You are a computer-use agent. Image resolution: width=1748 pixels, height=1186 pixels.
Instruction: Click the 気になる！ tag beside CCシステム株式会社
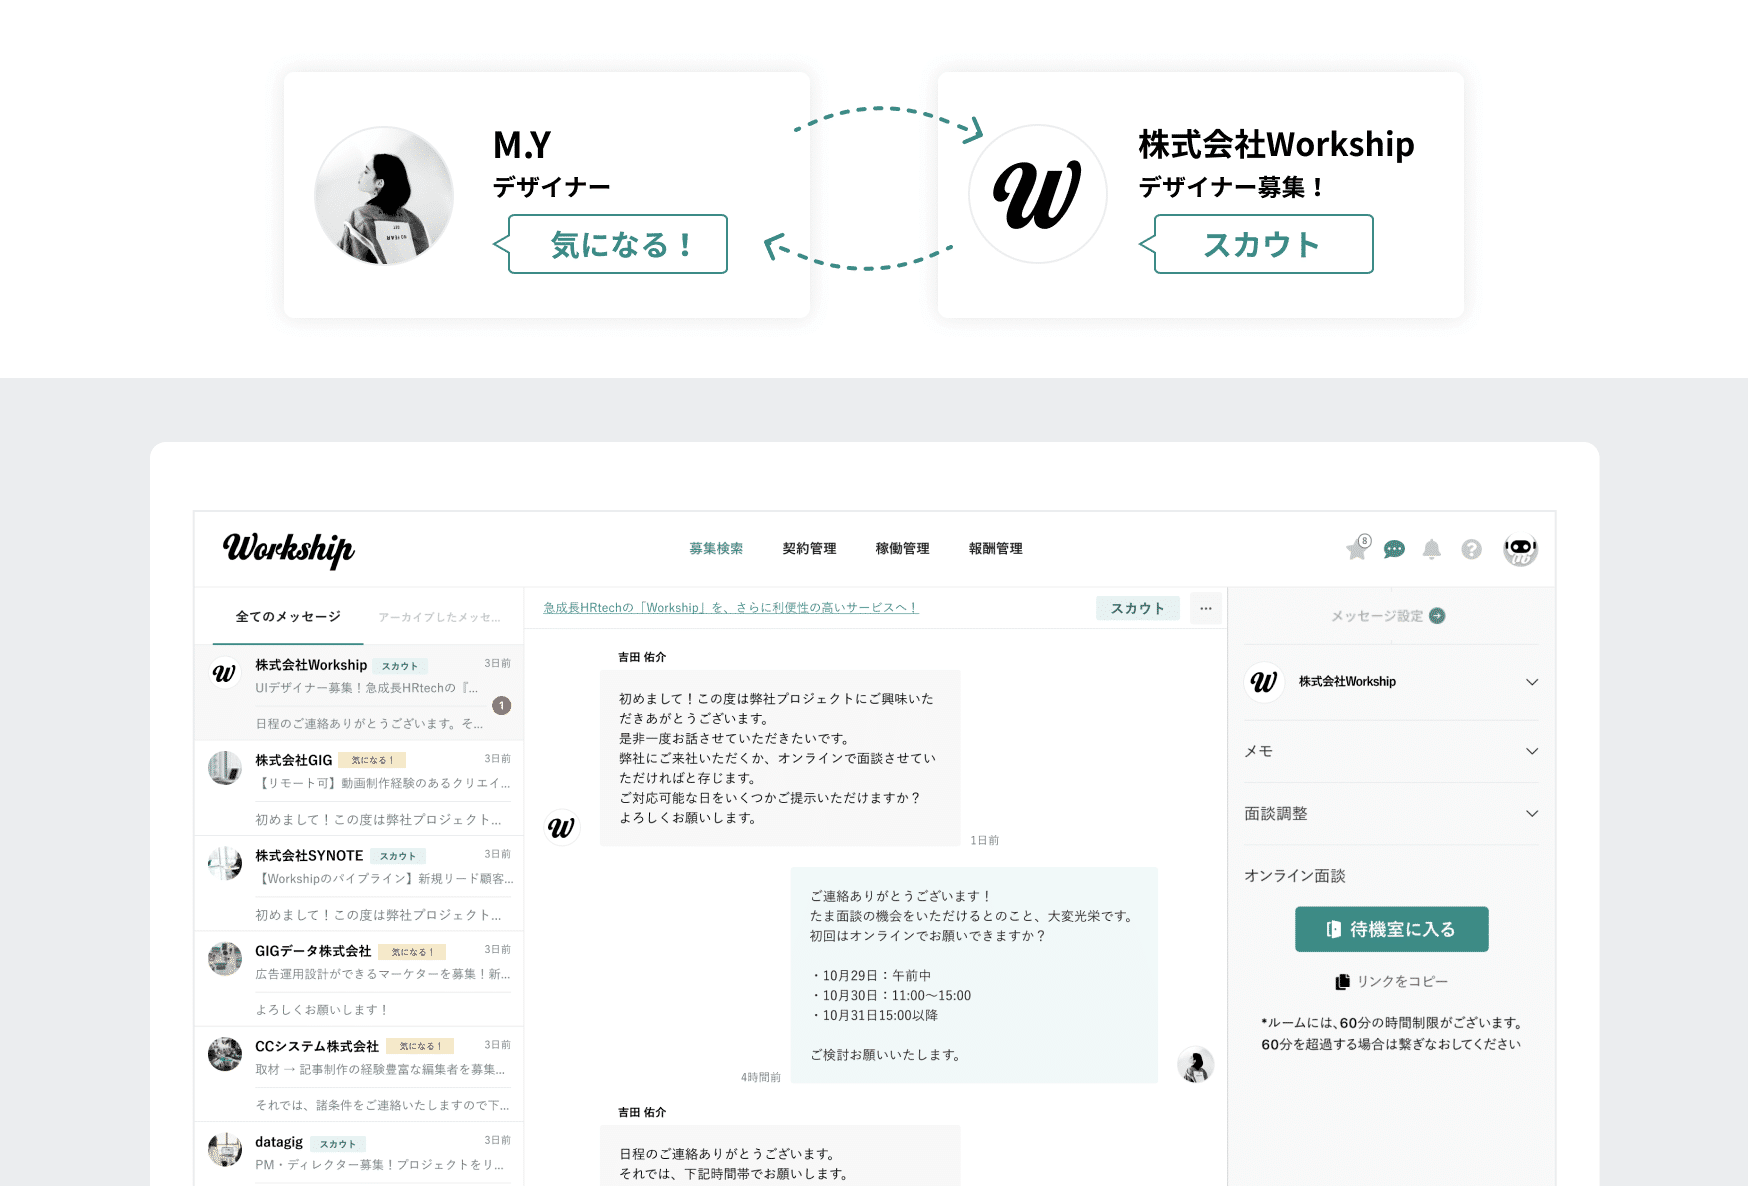420,1046
